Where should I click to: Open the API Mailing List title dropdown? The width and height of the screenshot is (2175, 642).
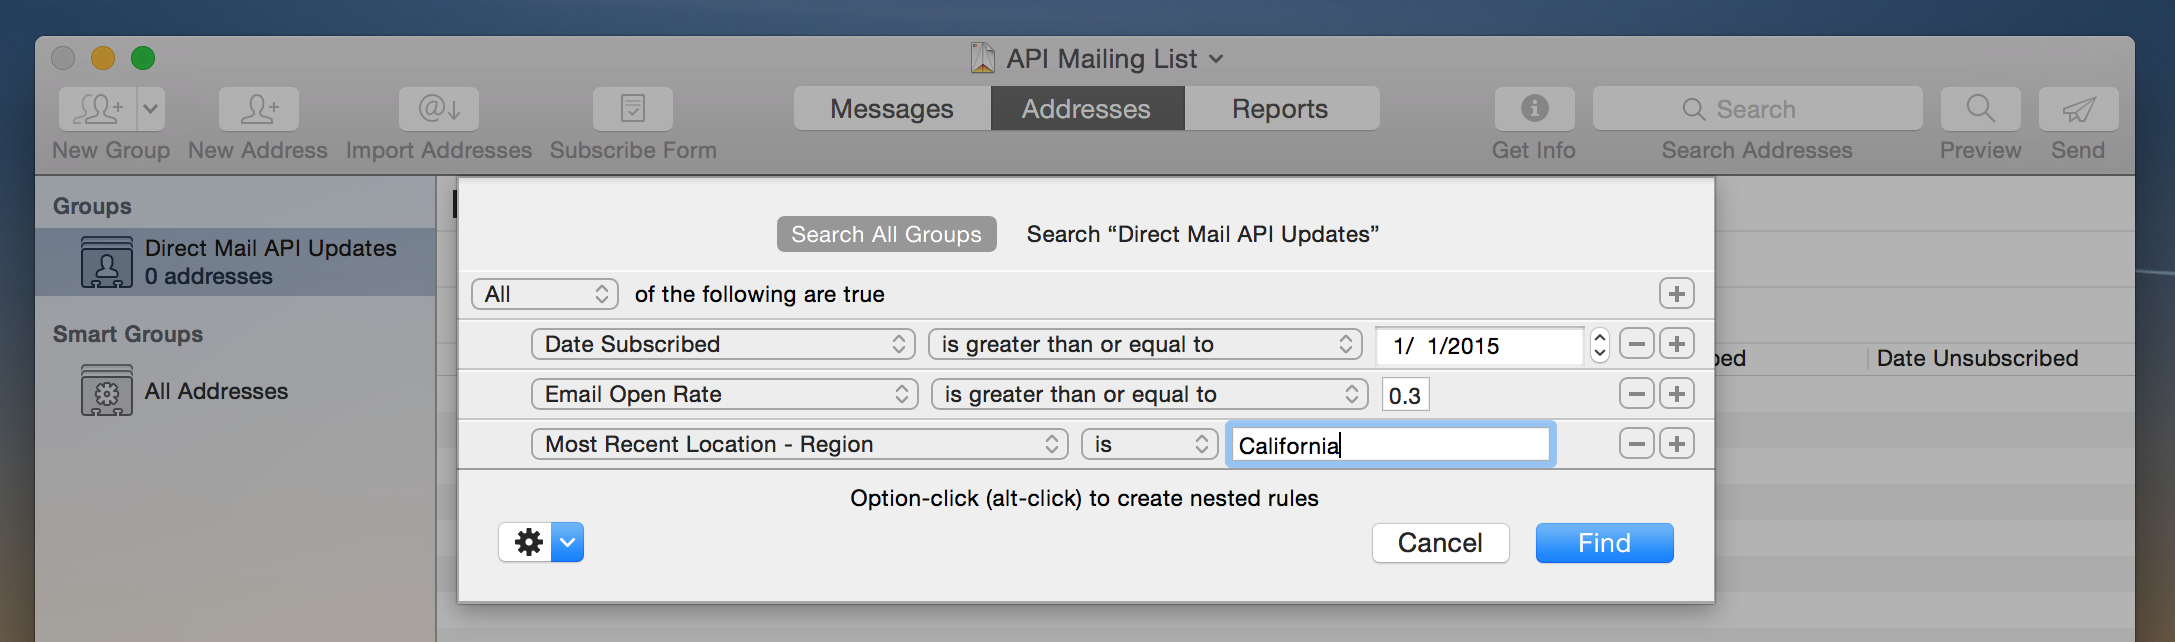[x=1216, y=59]
